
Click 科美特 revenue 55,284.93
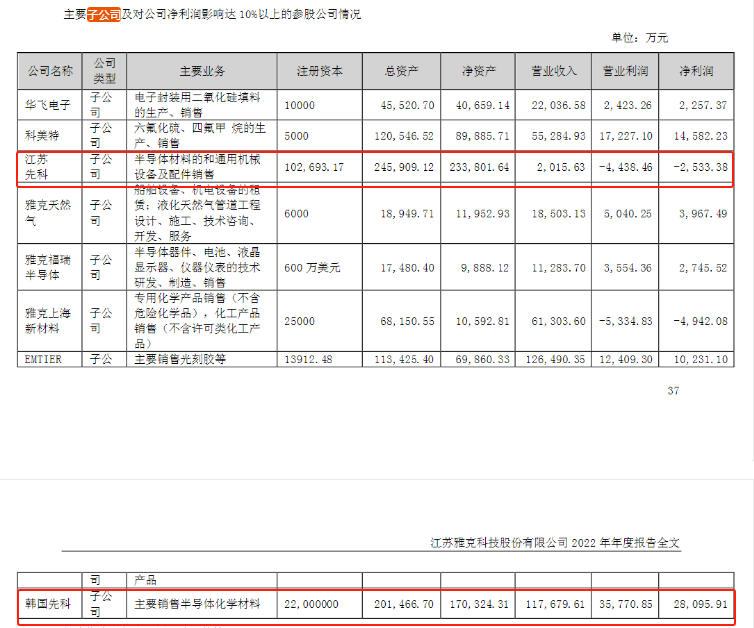pos(558,136)
